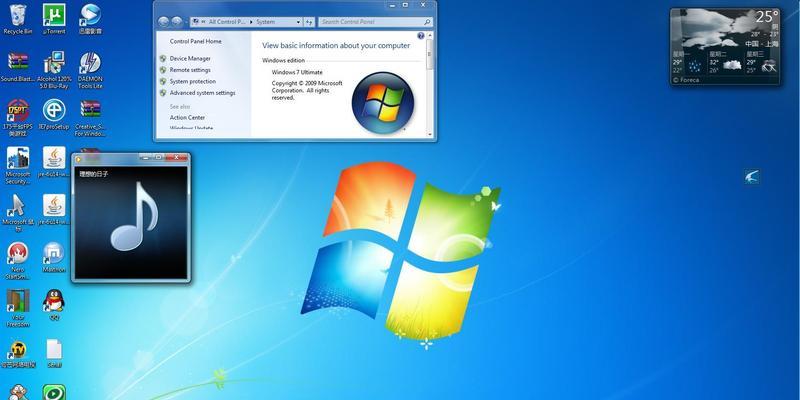Click the scroll-down arrow in System window
The image size is (800, 400).
coord(430,135)
